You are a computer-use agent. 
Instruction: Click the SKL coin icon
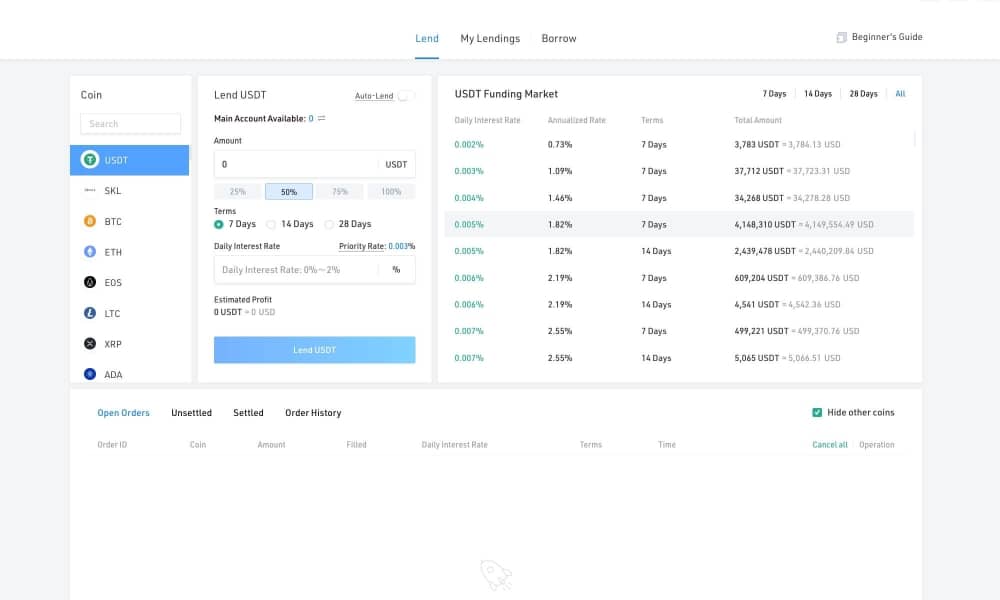(x=90, y=190)
